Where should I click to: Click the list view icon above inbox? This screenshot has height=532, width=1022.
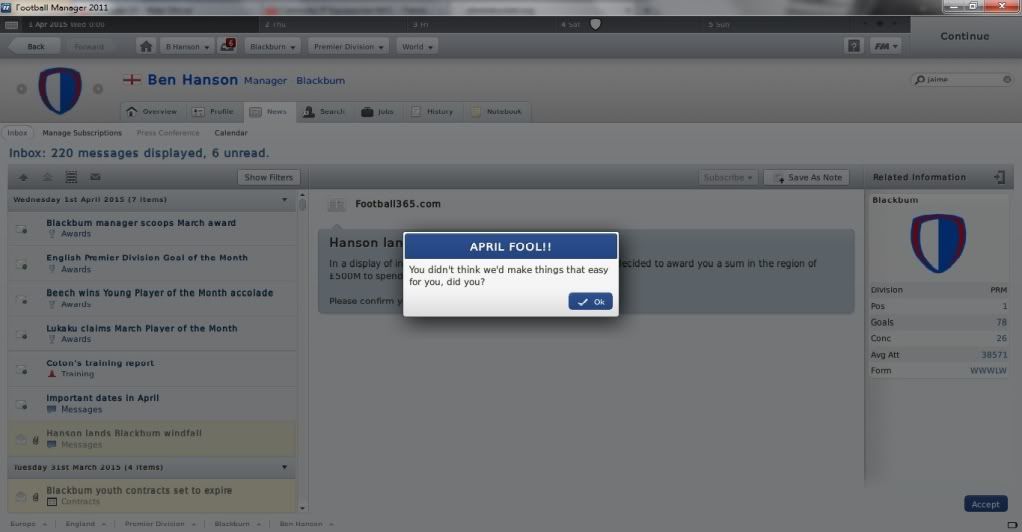pyautogui.click(x=71, y=177)
